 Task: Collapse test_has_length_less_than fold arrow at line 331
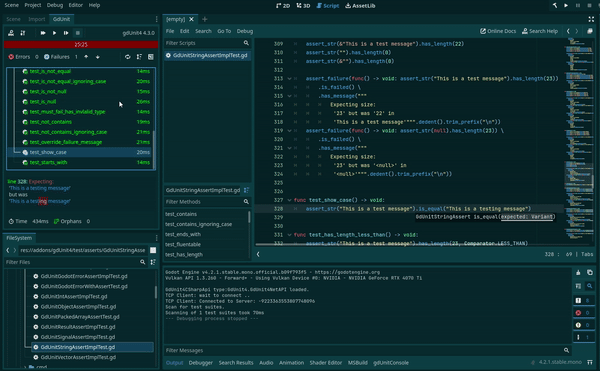tap(289, 235)
